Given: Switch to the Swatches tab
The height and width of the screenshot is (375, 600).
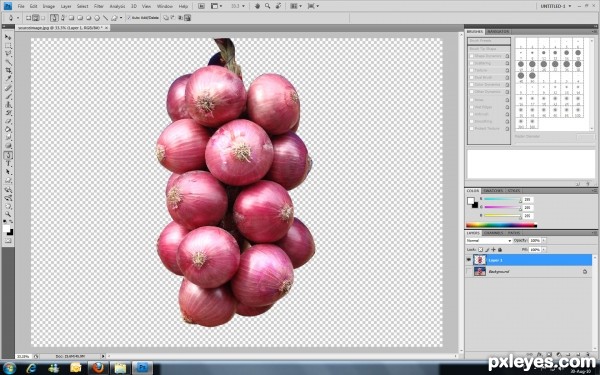Looking at the screenshot, I should pos(493,191).
